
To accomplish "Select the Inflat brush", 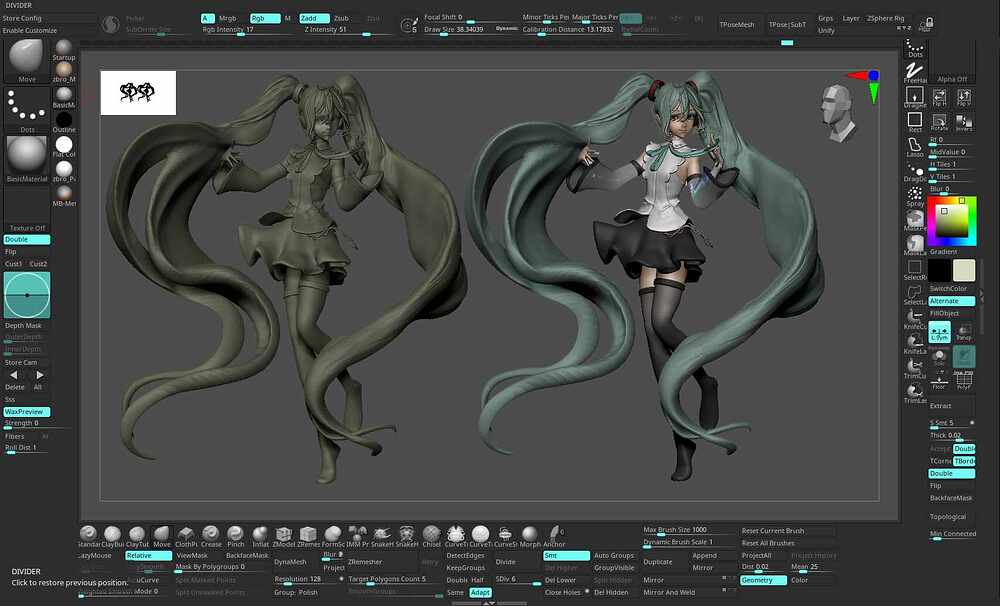I will coord(260,536).
